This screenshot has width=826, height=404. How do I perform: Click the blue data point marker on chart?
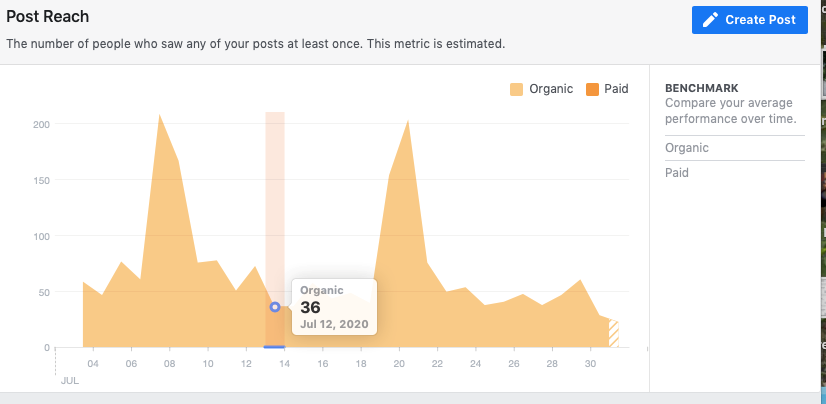point(274,307)
